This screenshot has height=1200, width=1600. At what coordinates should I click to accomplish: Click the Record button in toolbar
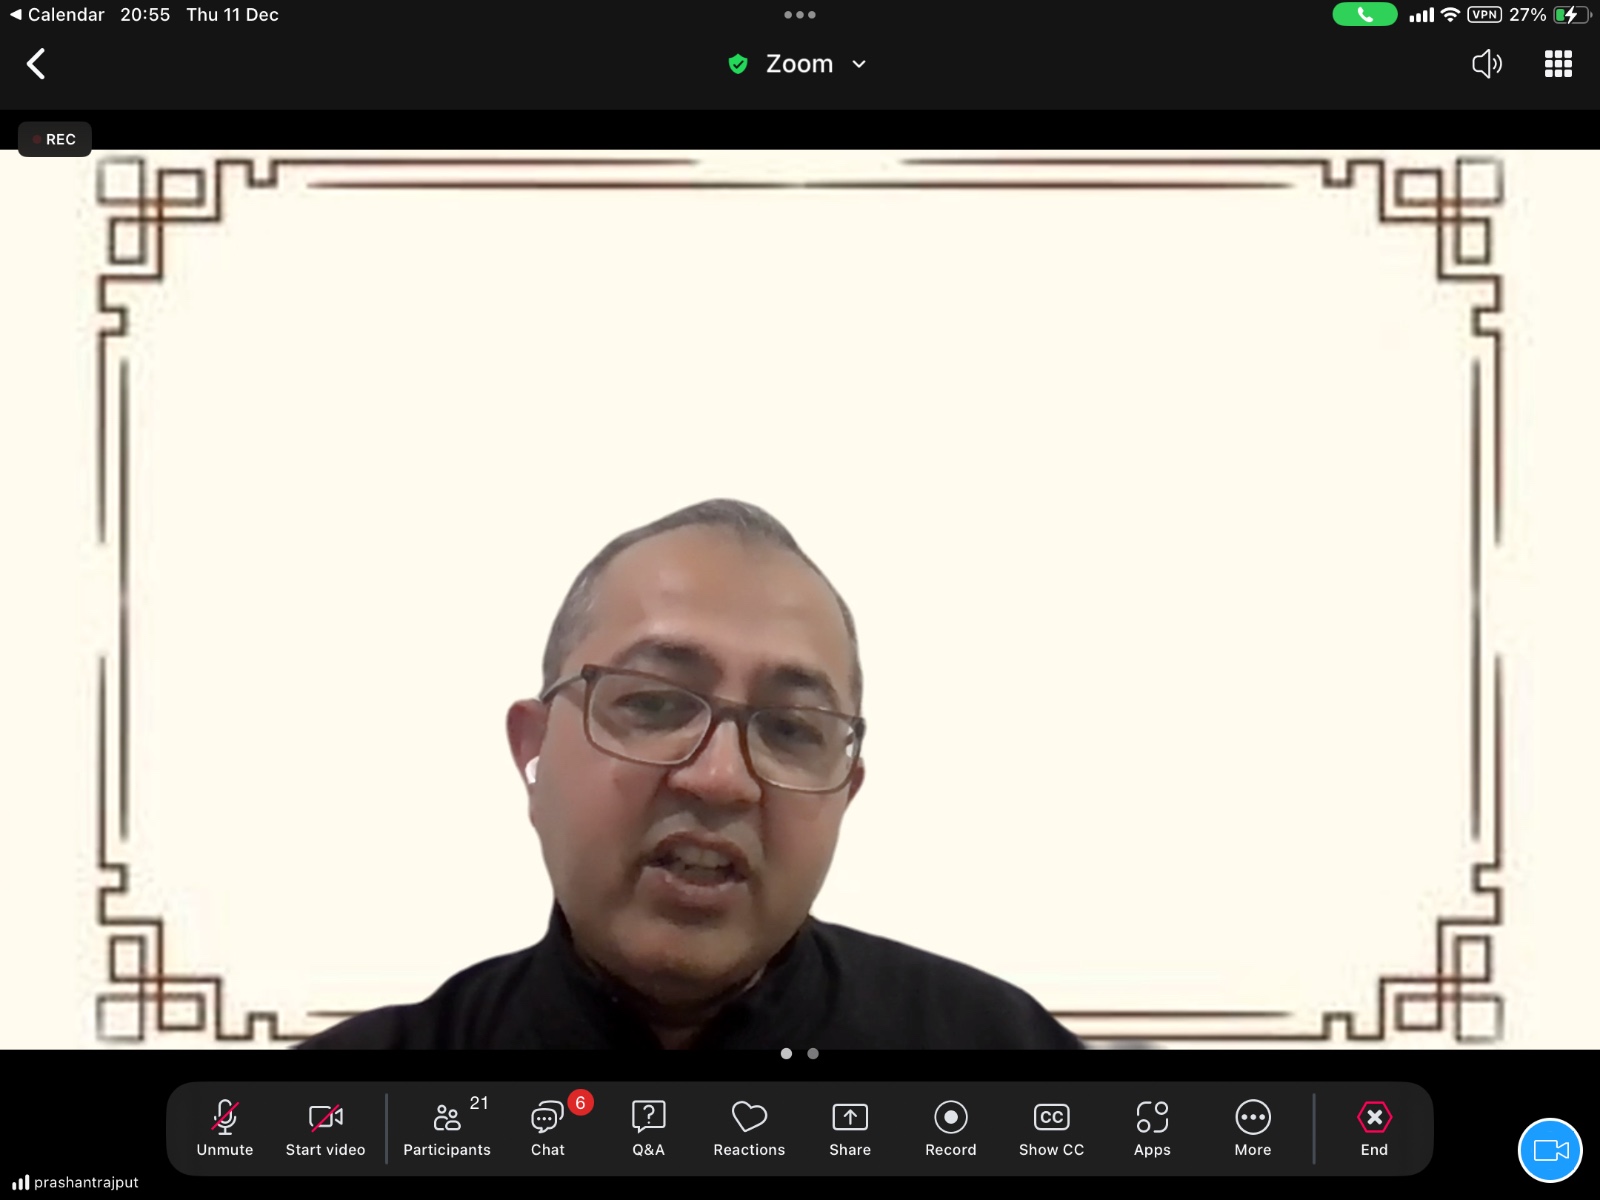pyautogui.click(x=950, y=1127)
